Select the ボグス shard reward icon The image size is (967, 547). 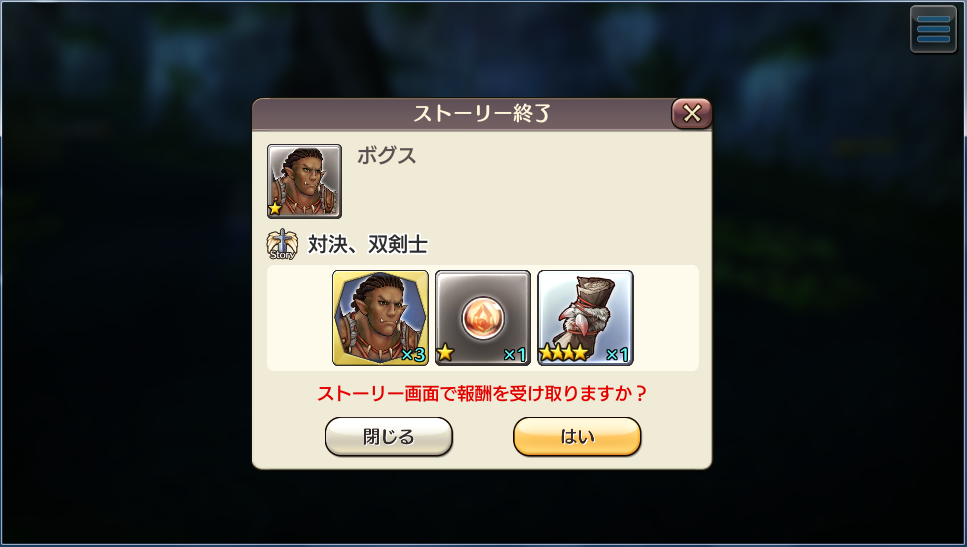pos(381,318)
